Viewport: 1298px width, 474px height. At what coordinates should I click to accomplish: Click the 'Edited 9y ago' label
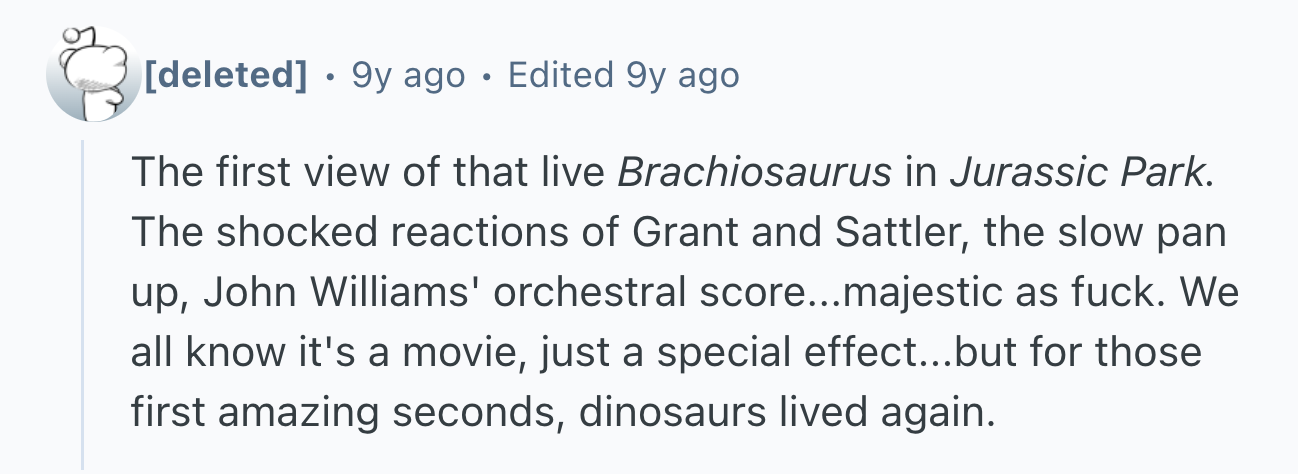pyautogui.click(x=624, y=74)
